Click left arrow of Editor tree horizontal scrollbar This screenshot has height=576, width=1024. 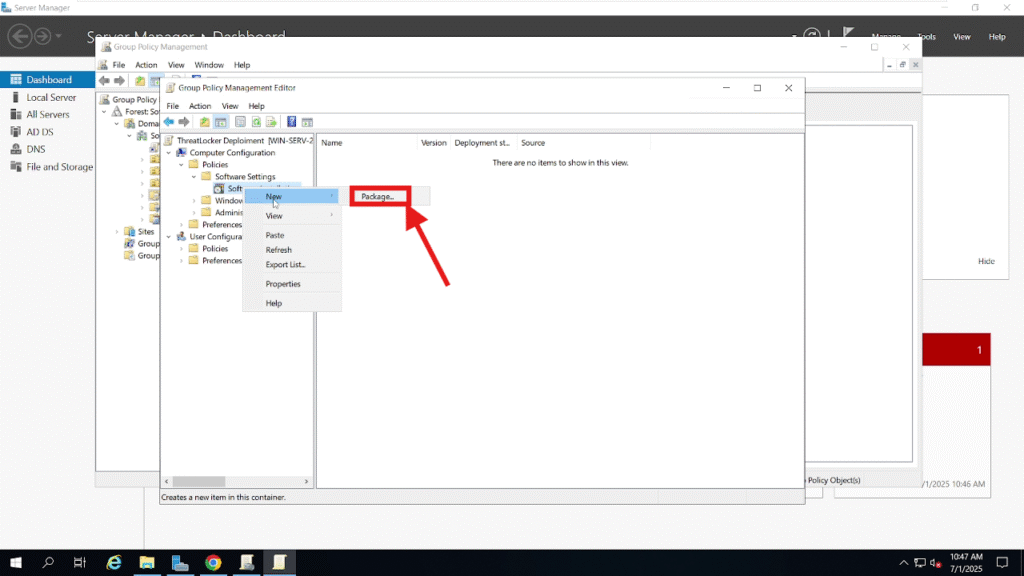pos(167,481)
